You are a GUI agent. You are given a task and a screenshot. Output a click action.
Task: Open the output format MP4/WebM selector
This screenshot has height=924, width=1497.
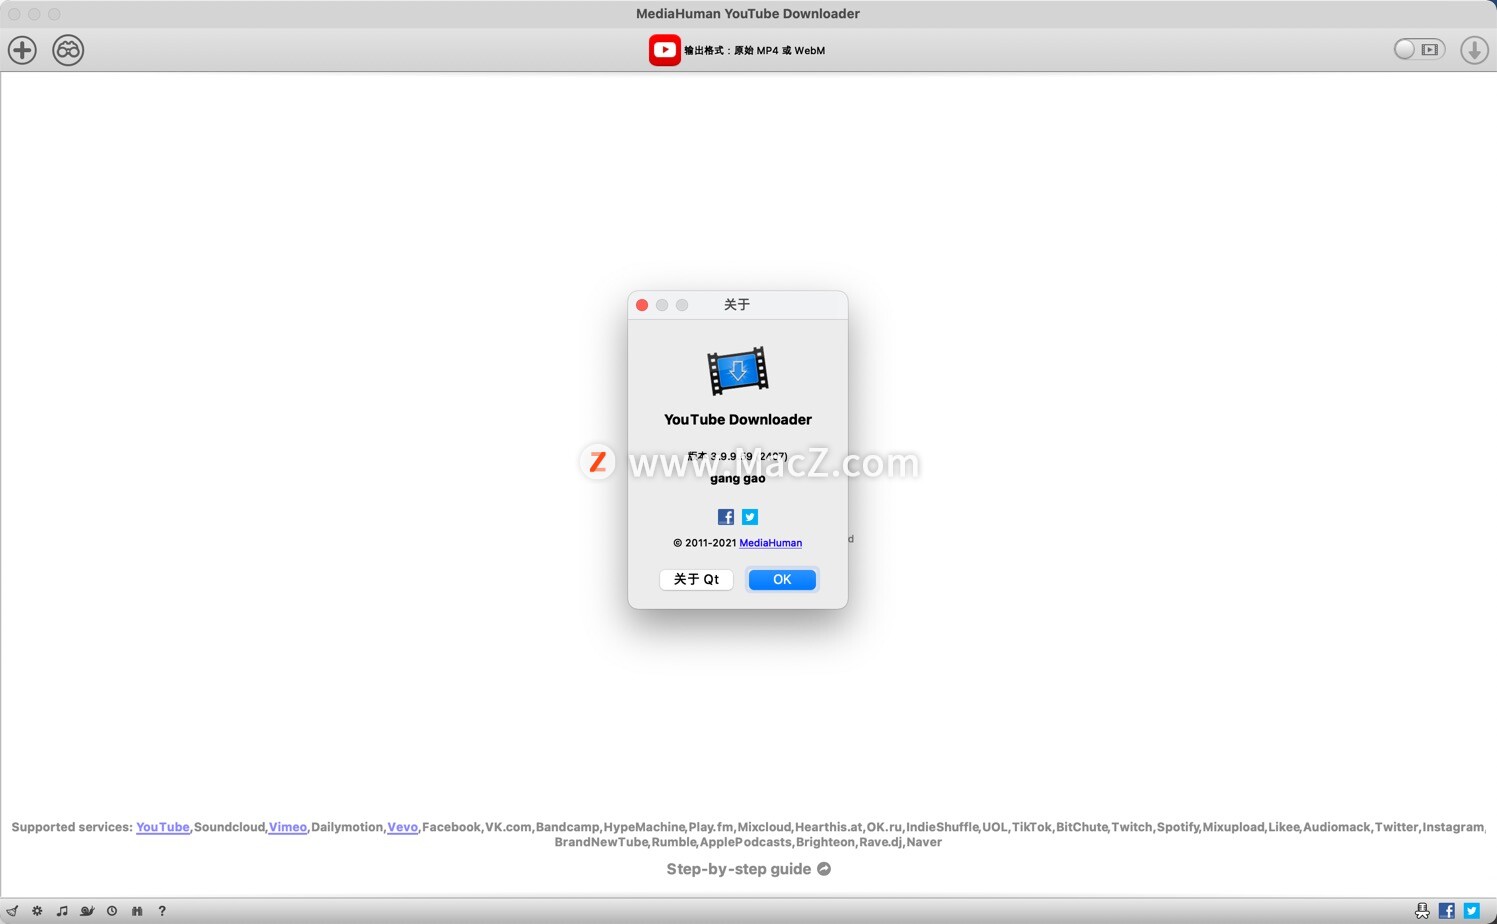coord(755,50)
